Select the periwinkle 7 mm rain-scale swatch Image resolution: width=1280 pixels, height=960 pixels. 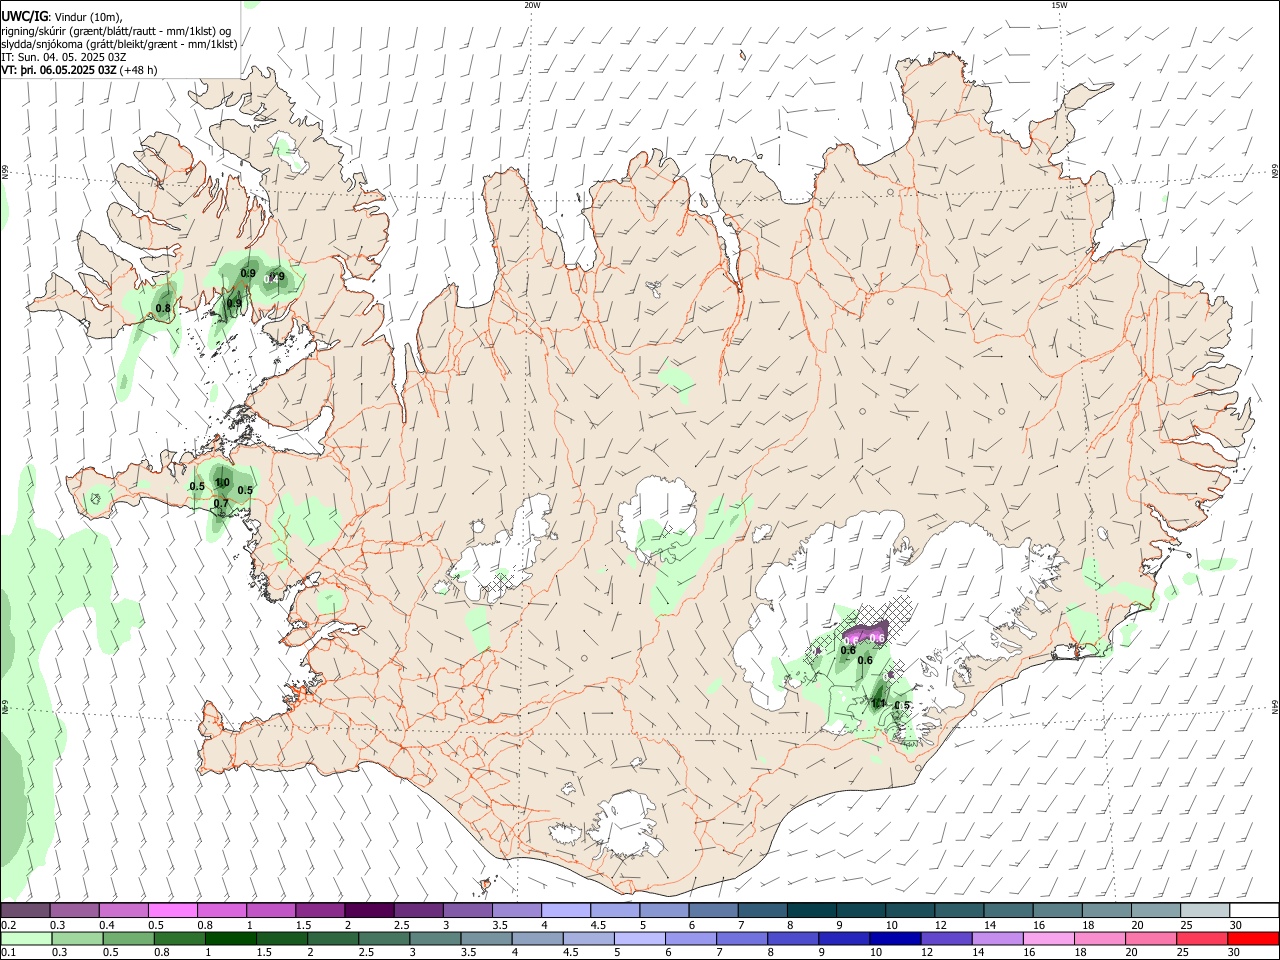click(x=742, y=938)
